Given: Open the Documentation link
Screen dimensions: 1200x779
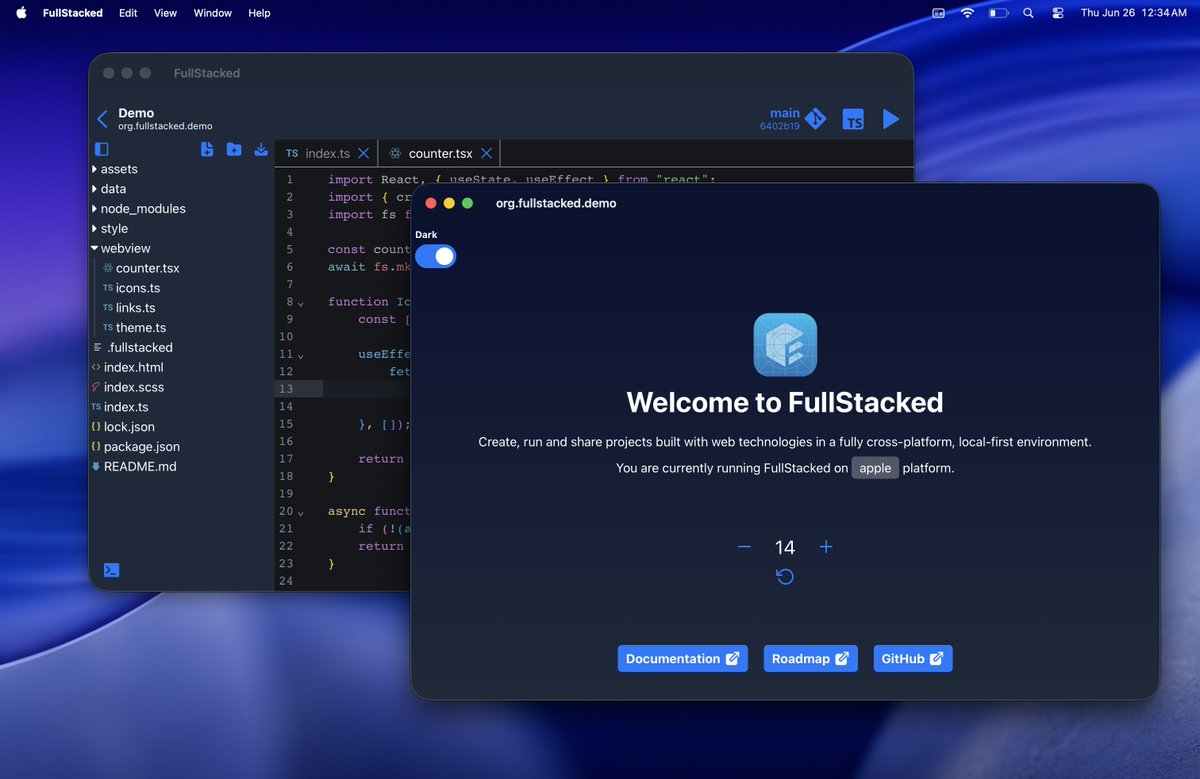Looking at the screenshot, I should click(682, 658).
